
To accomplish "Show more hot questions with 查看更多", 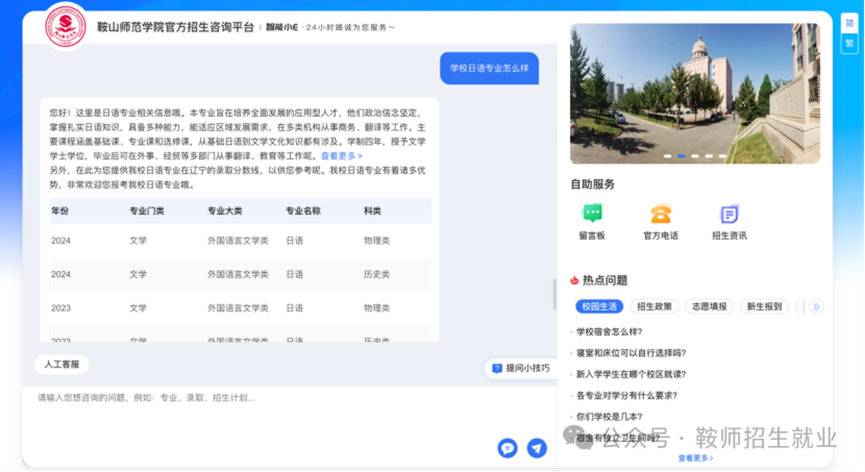I will click(x=696, y=458).
